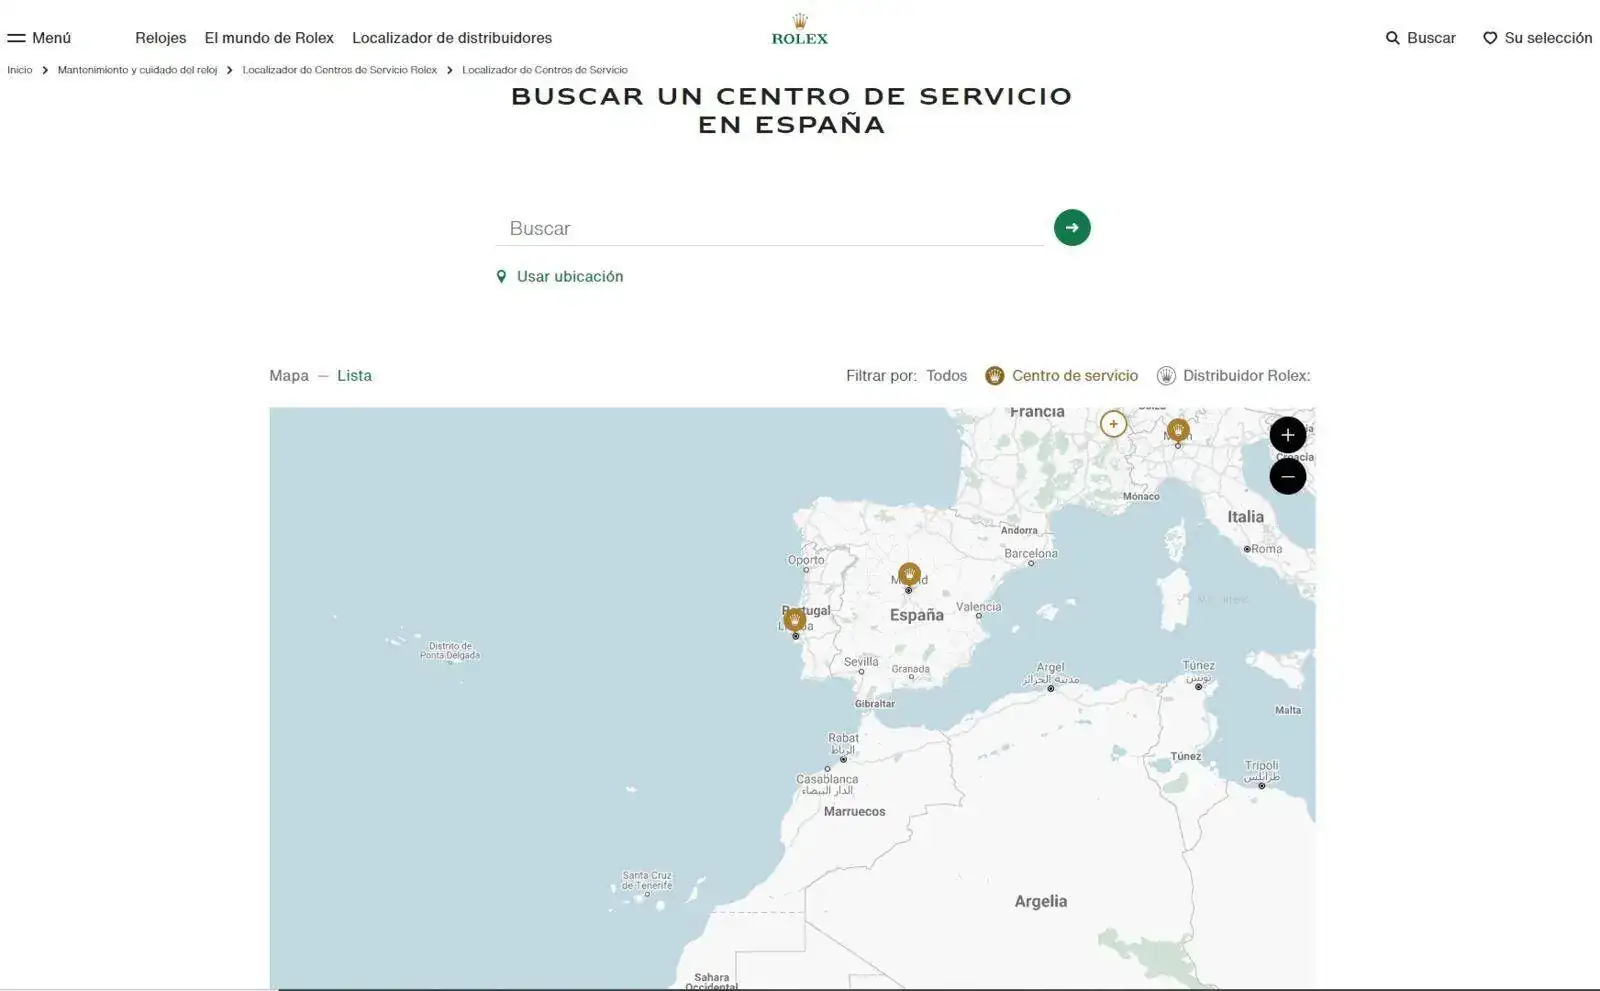The image size is (1600, 991).
Task: Click the España label on the map
Action: tap(917, 615)
